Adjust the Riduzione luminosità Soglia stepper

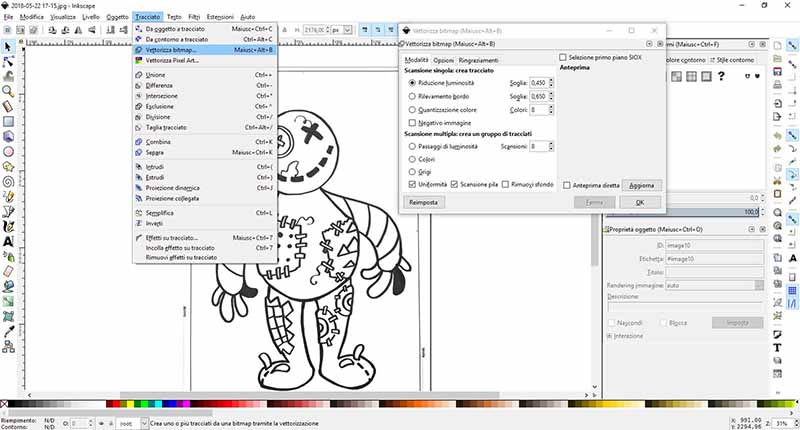coord(551,83)
